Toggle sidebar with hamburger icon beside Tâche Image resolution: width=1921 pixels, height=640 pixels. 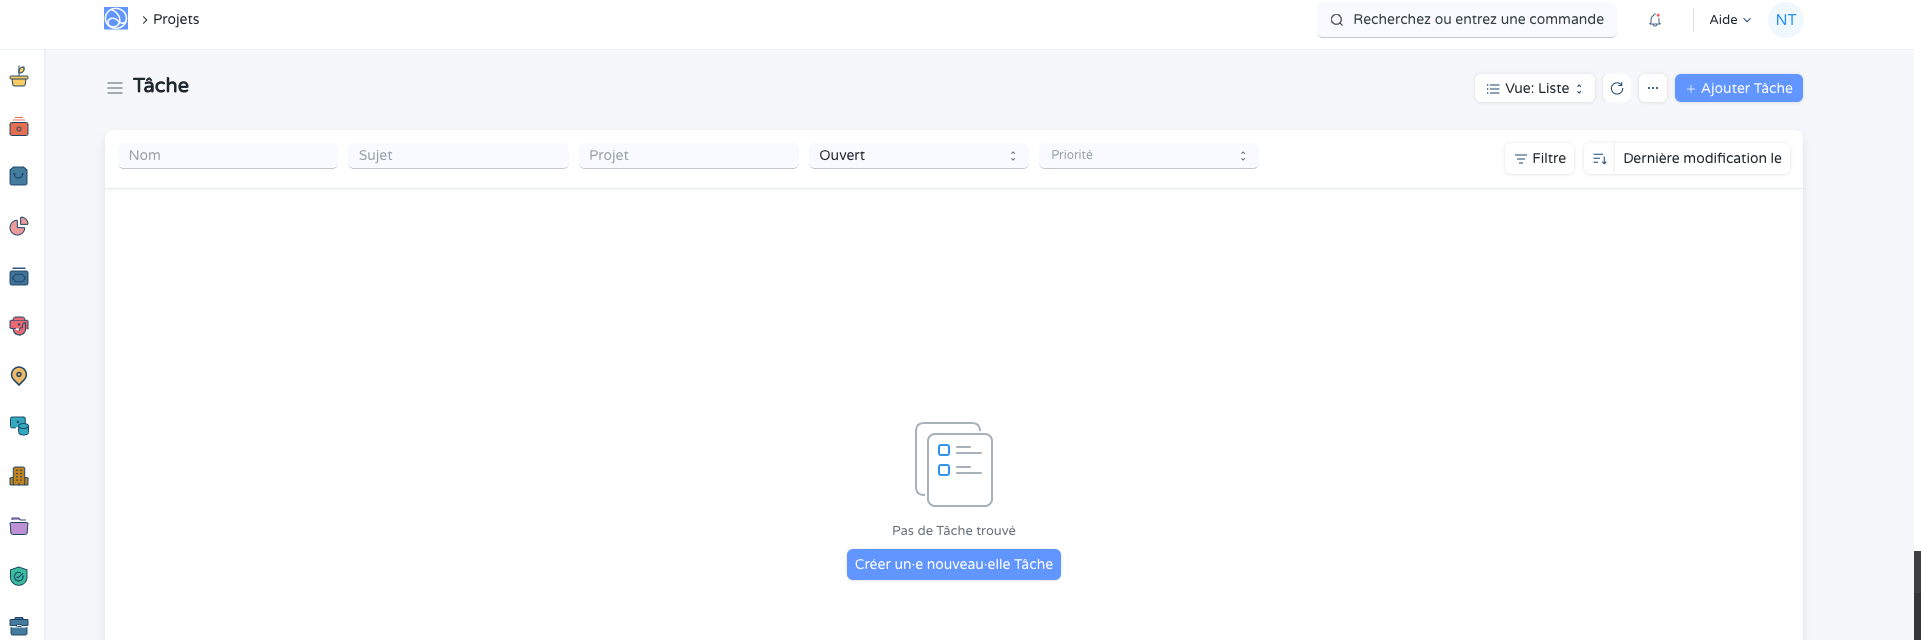coord(115,88)
